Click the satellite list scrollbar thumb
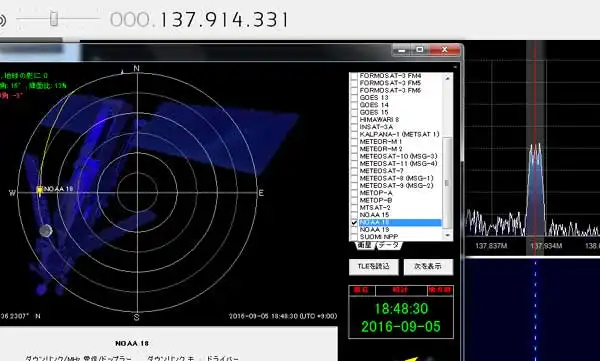This screenshot has width=600, height=361. tap(447, 183)
